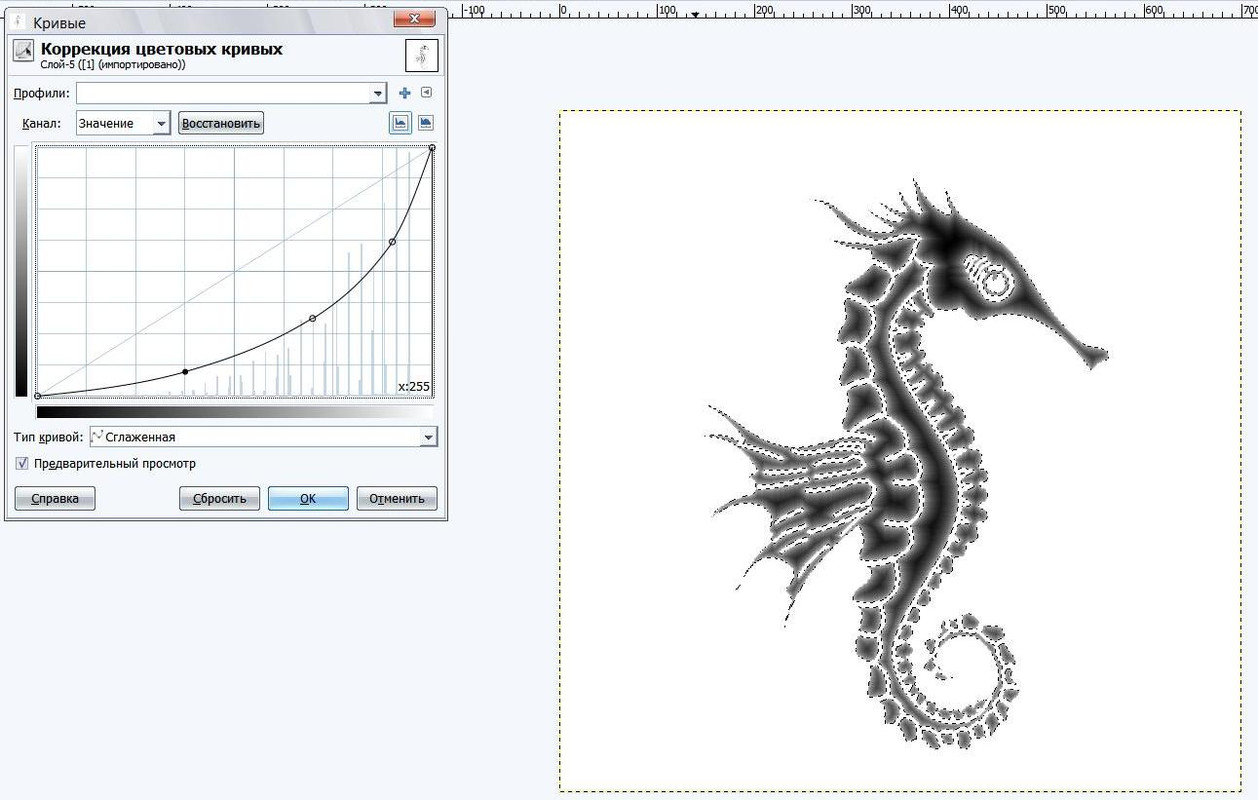Open the Канал Значение dropdown

click(123, 123)
